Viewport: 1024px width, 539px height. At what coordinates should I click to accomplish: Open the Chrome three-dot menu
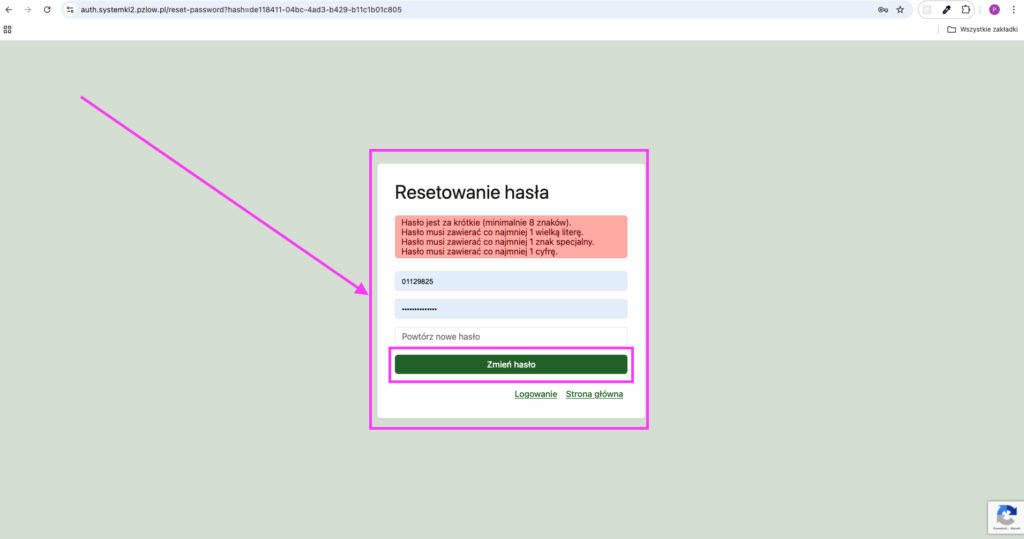(1013, 9)
